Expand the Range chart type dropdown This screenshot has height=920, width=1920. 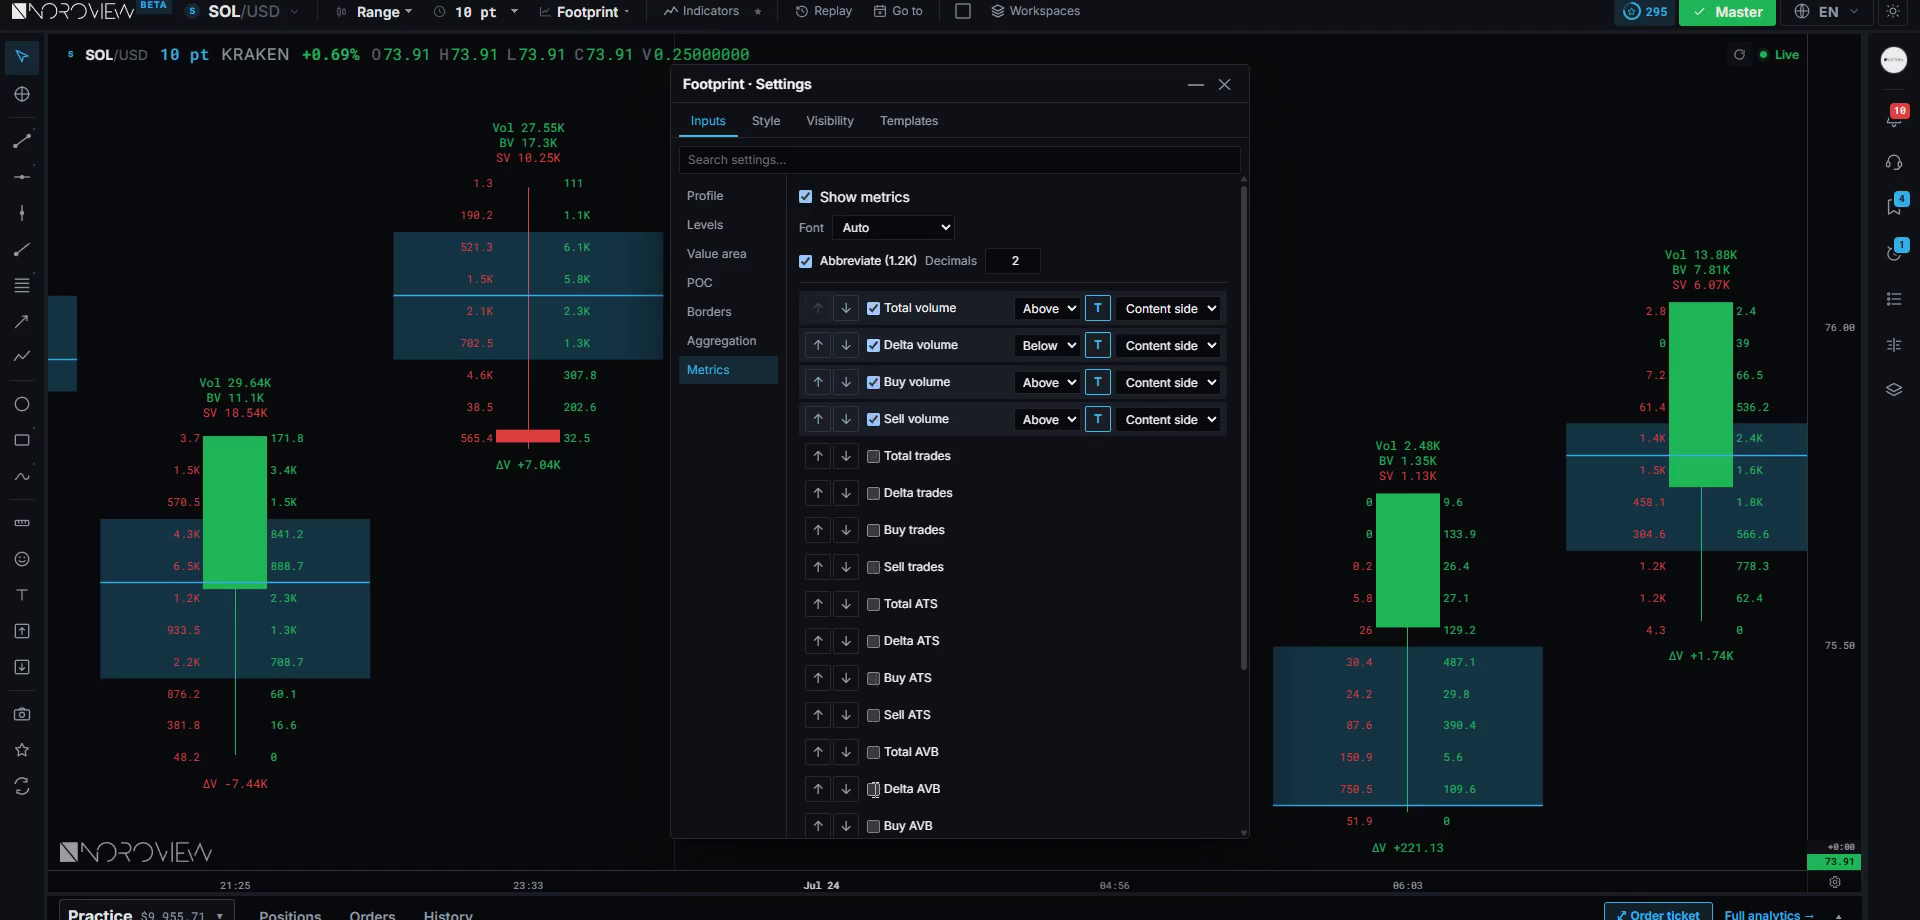point(374,12)
